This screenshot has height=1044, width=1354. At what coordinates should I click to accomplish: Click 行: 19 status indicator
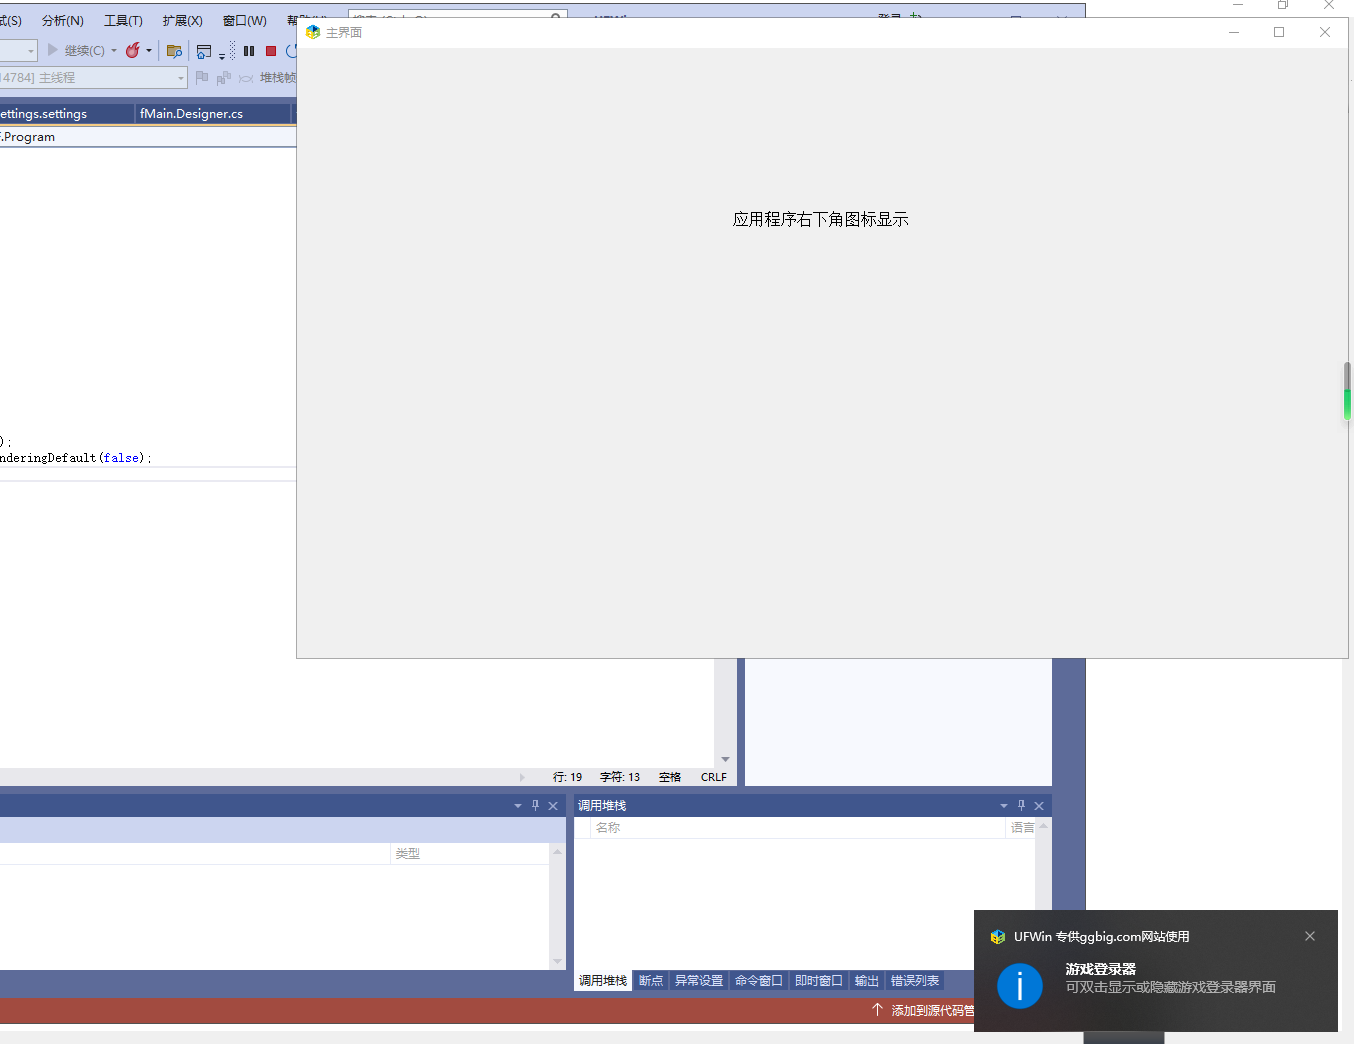point(567,777)
